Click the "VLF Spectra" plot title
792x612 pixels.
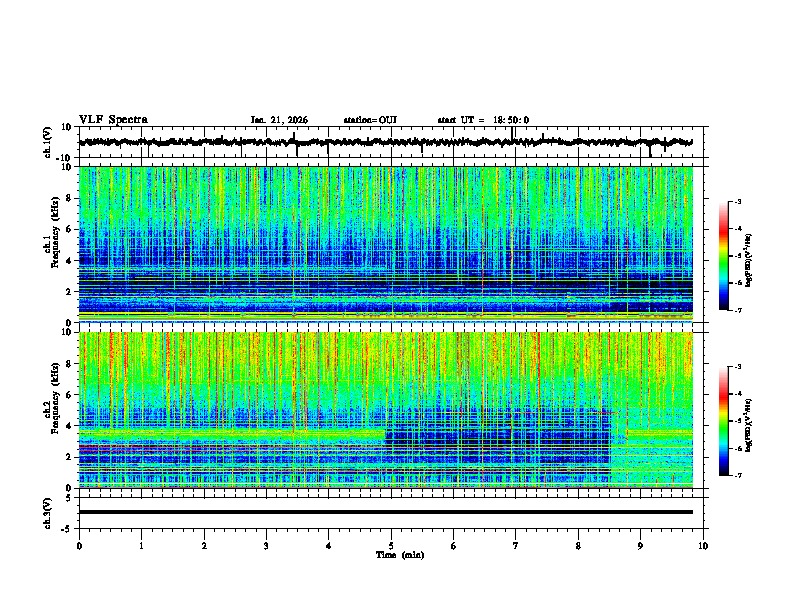pyautogui.click(x=113, y=120)
